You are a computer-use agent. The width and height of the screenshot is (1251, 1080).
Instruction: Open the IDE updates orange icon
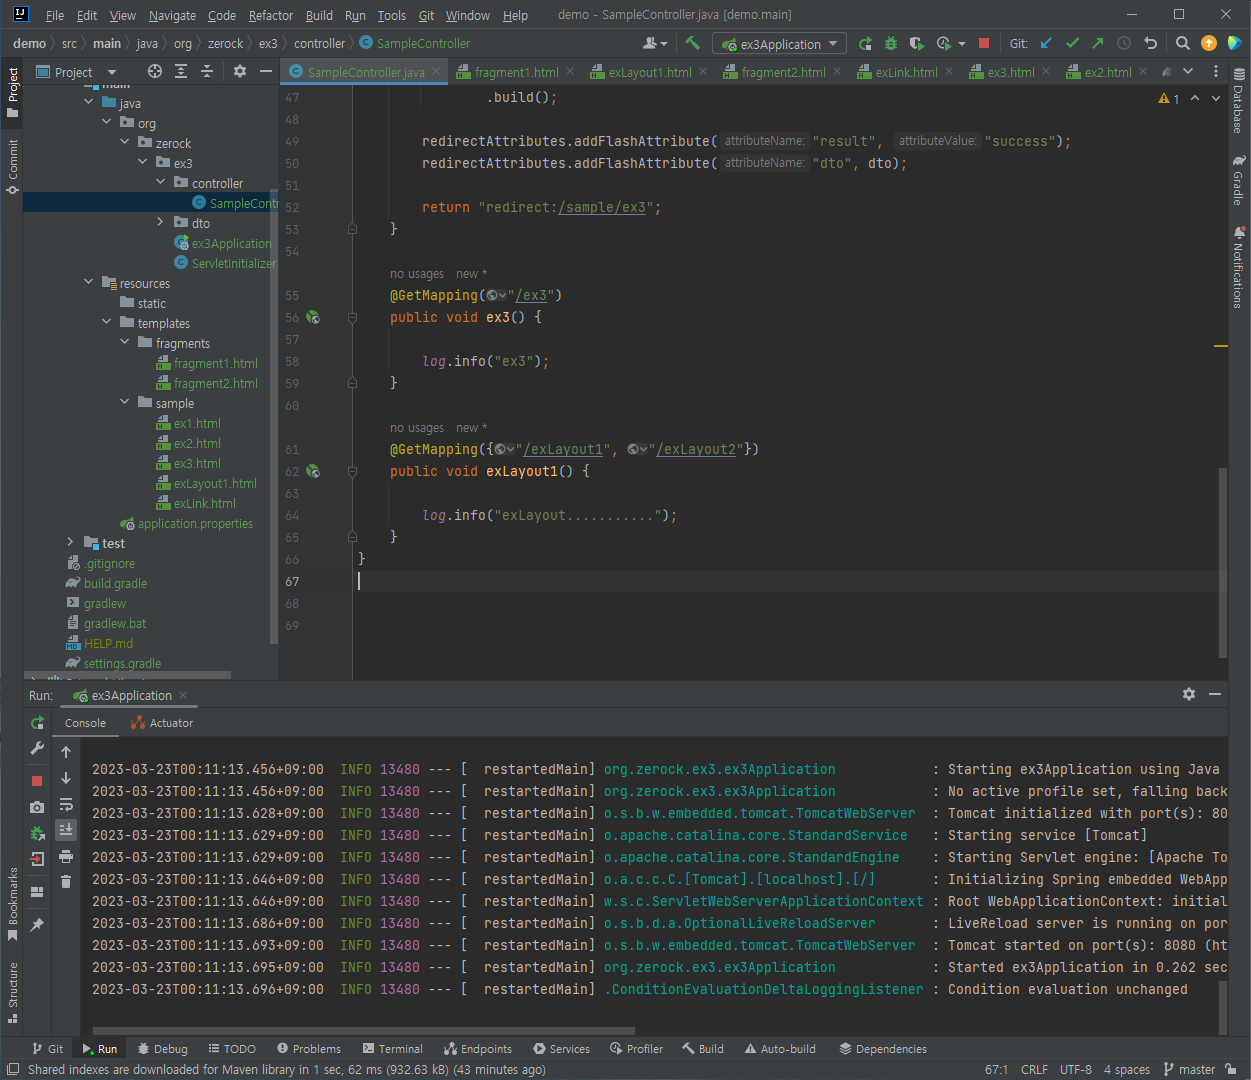point(1209,43)
